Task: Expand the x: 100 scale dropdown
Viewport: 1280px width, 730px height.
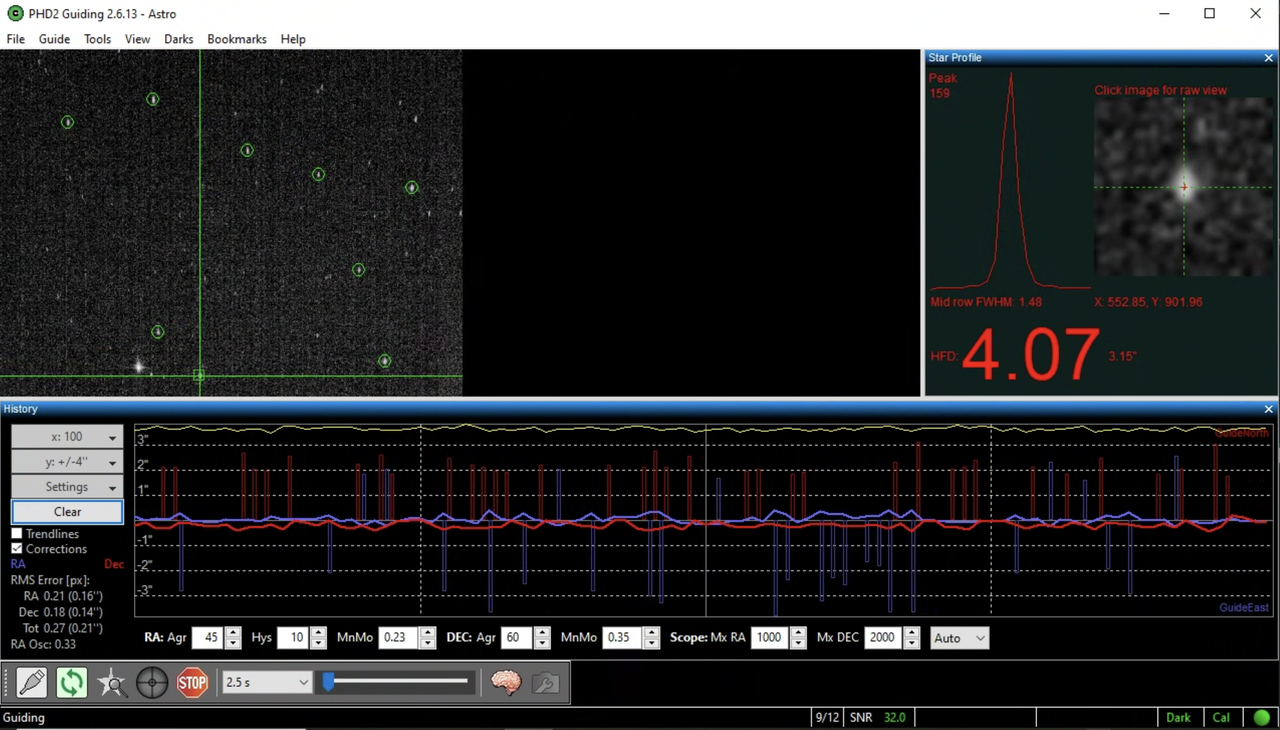Action: (x=67, y=437)
